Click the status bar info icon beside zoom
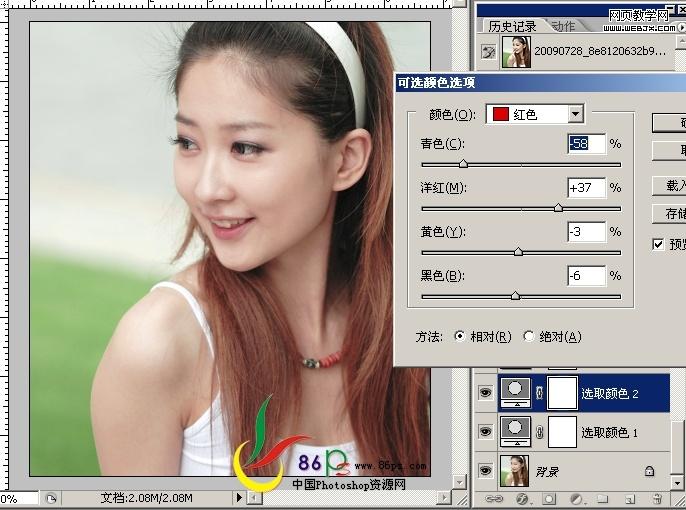This screenshot has height=510, width=686. [51, 499]
